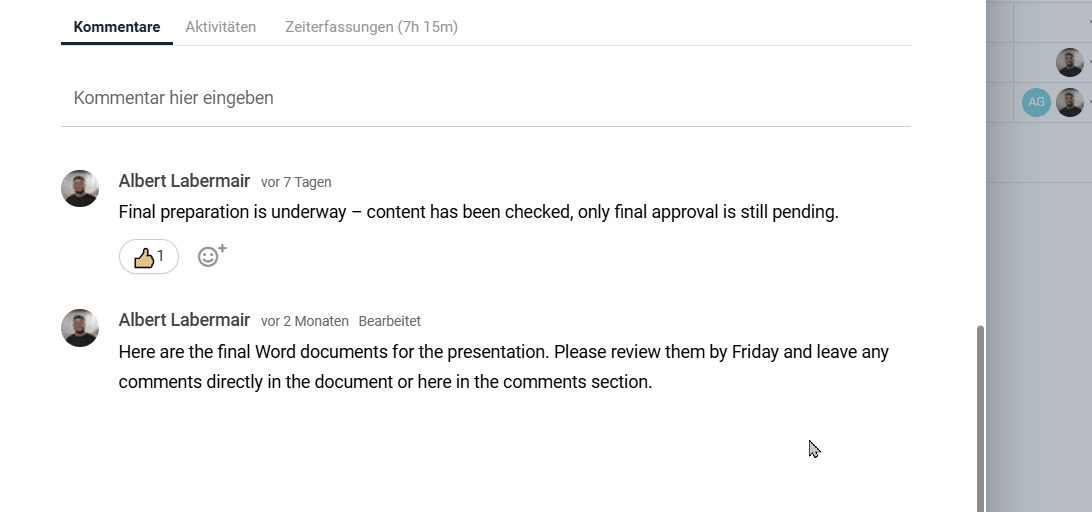The height and width of the screenshot is (512, 1092).
Task: Click the photo avatar next to AG
Action: coord(1069,102)
